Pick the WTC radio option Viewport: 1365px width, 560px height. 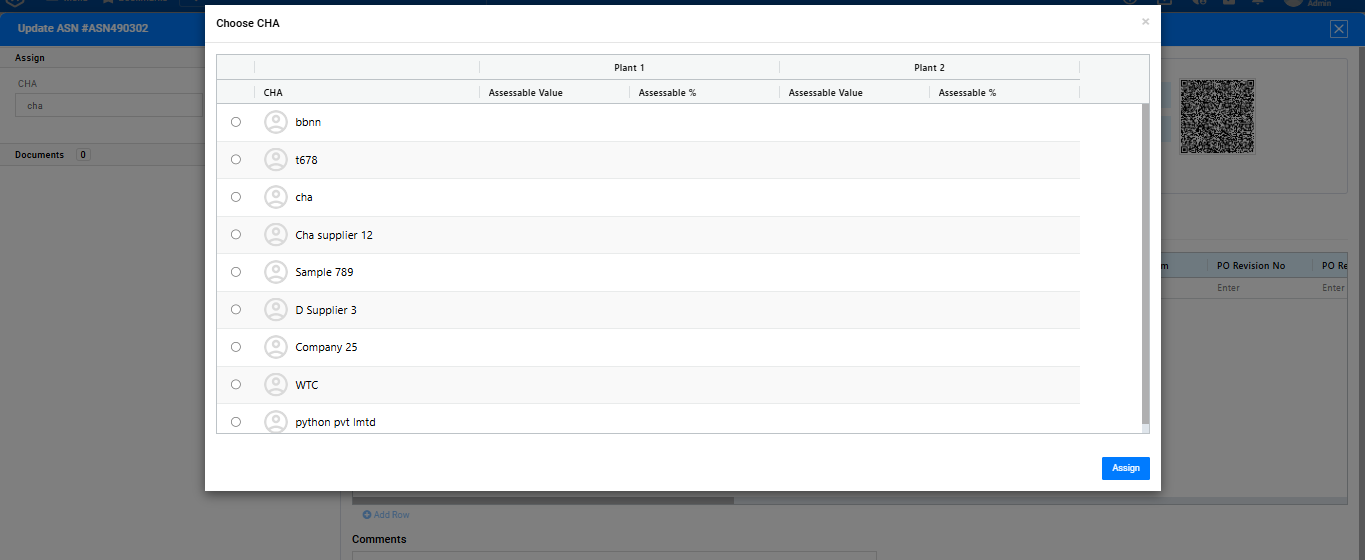coord(236,385)
